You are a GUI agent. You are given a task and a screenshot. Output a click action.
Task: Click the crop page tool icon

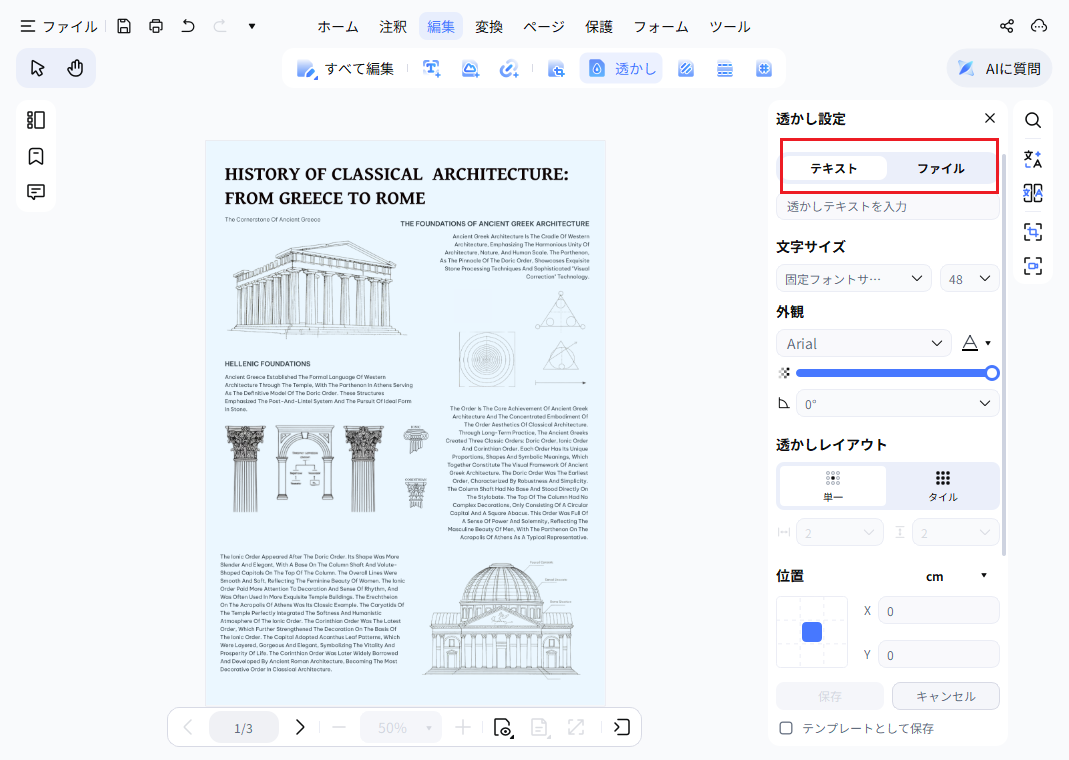click(x=556, y=69)
